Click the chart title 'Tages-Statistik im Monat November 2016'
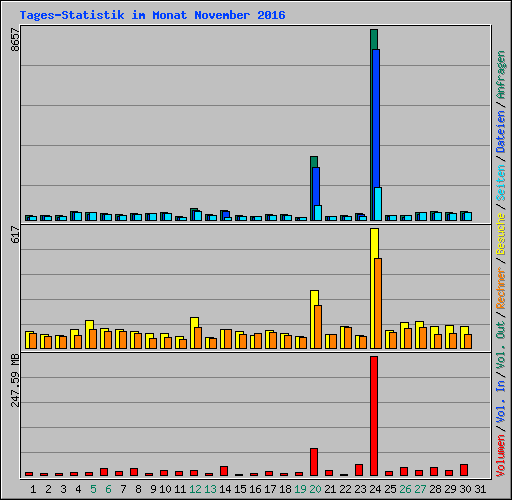Image resolution: width=512 pixels, height=500 pixels. click(x=152, y=15)
